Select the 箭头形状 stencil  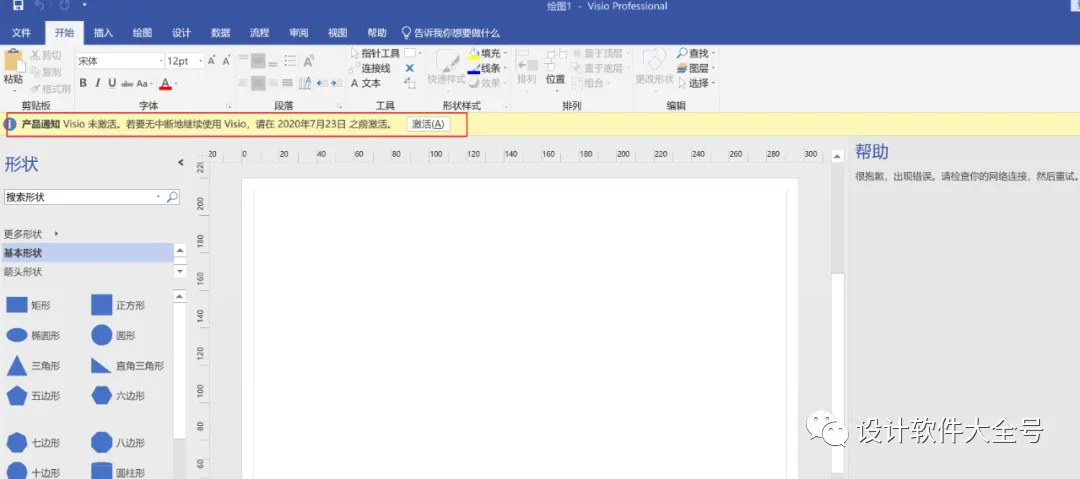click(x=87, y=272)
